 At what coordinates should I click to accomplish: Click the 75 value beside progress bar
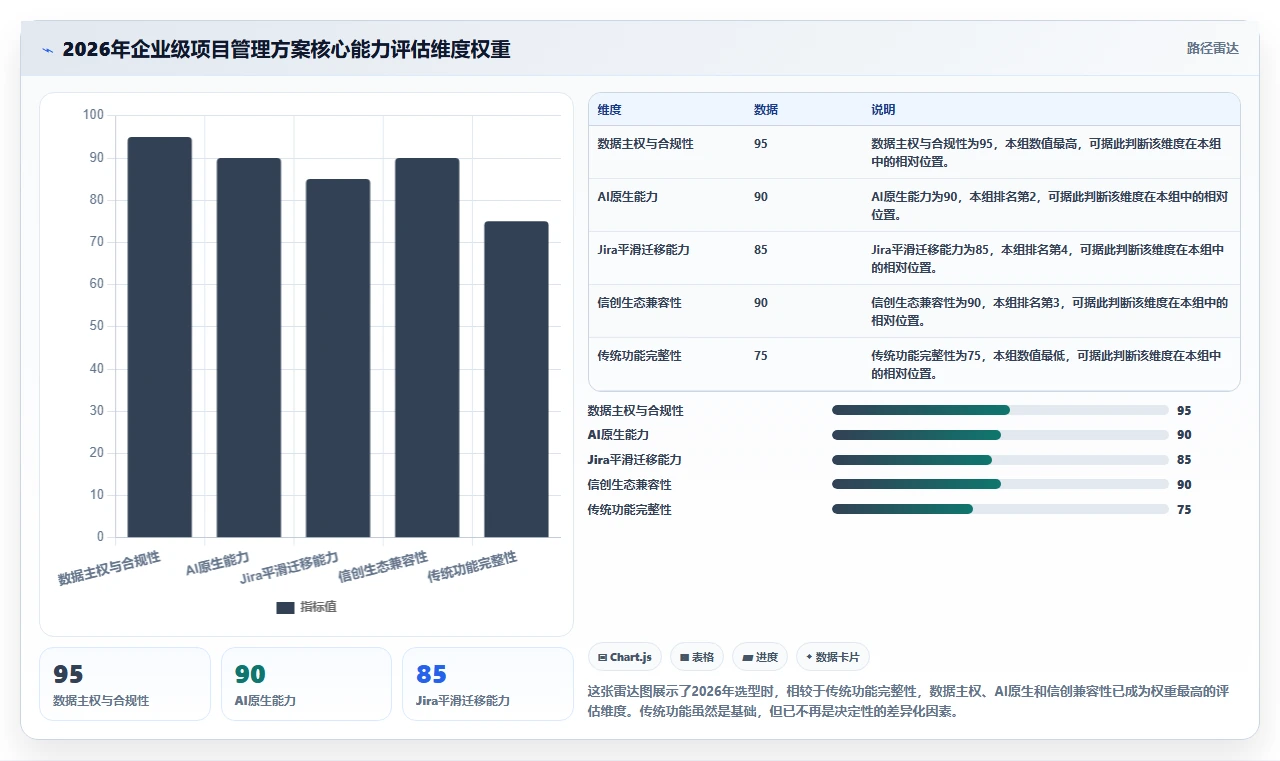[x=1184, y=509]
